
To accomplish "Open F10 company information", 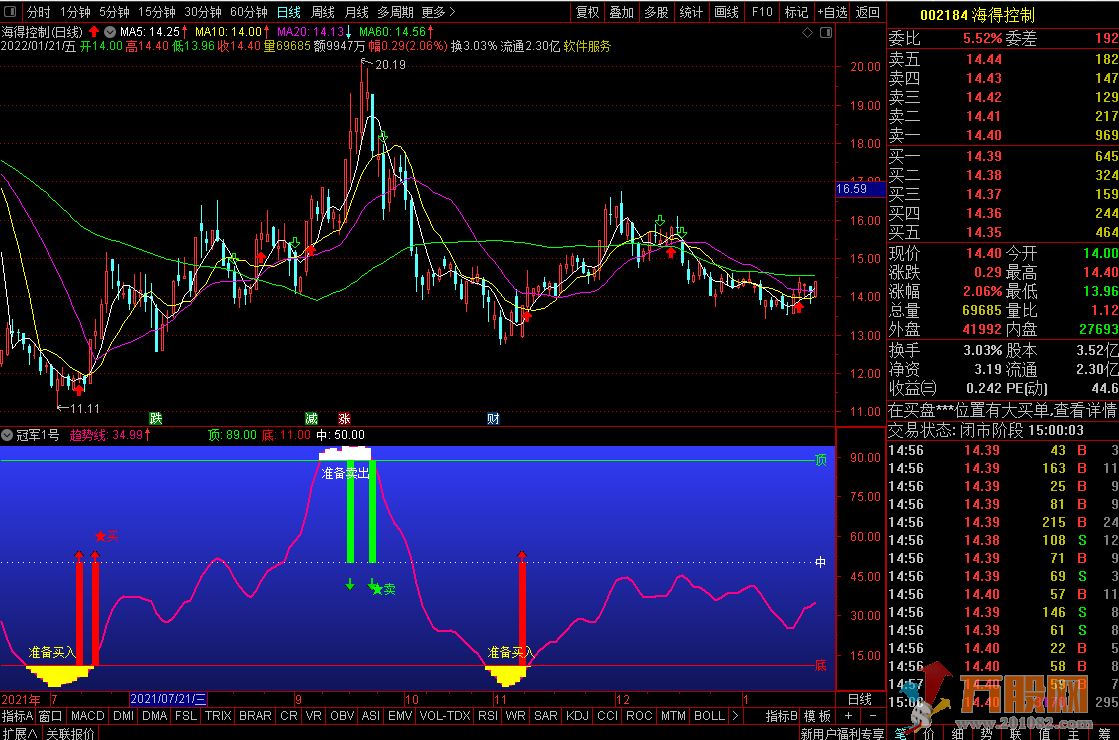I will [x=762, y=12].
